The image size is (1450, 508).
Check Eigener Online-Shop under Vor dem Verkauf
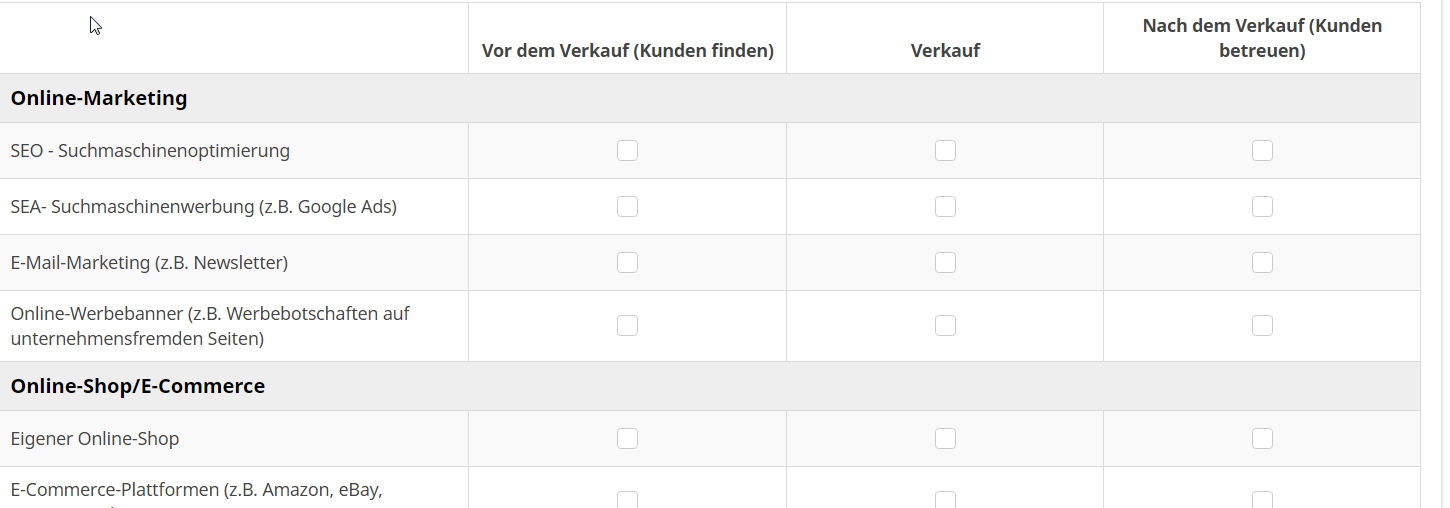tap(627, 439)
